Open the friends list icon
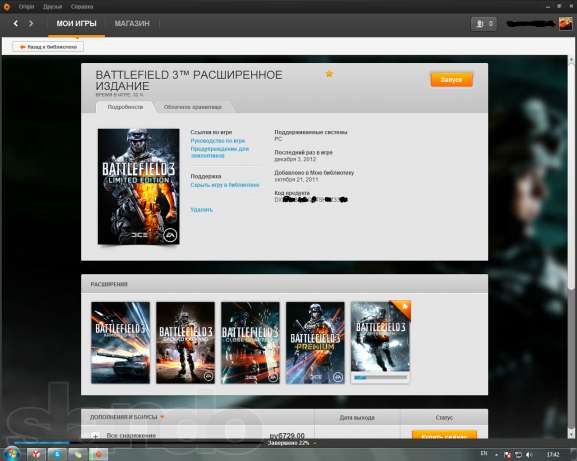The width and height of the screenshot is (577, 461). (479, 24)
